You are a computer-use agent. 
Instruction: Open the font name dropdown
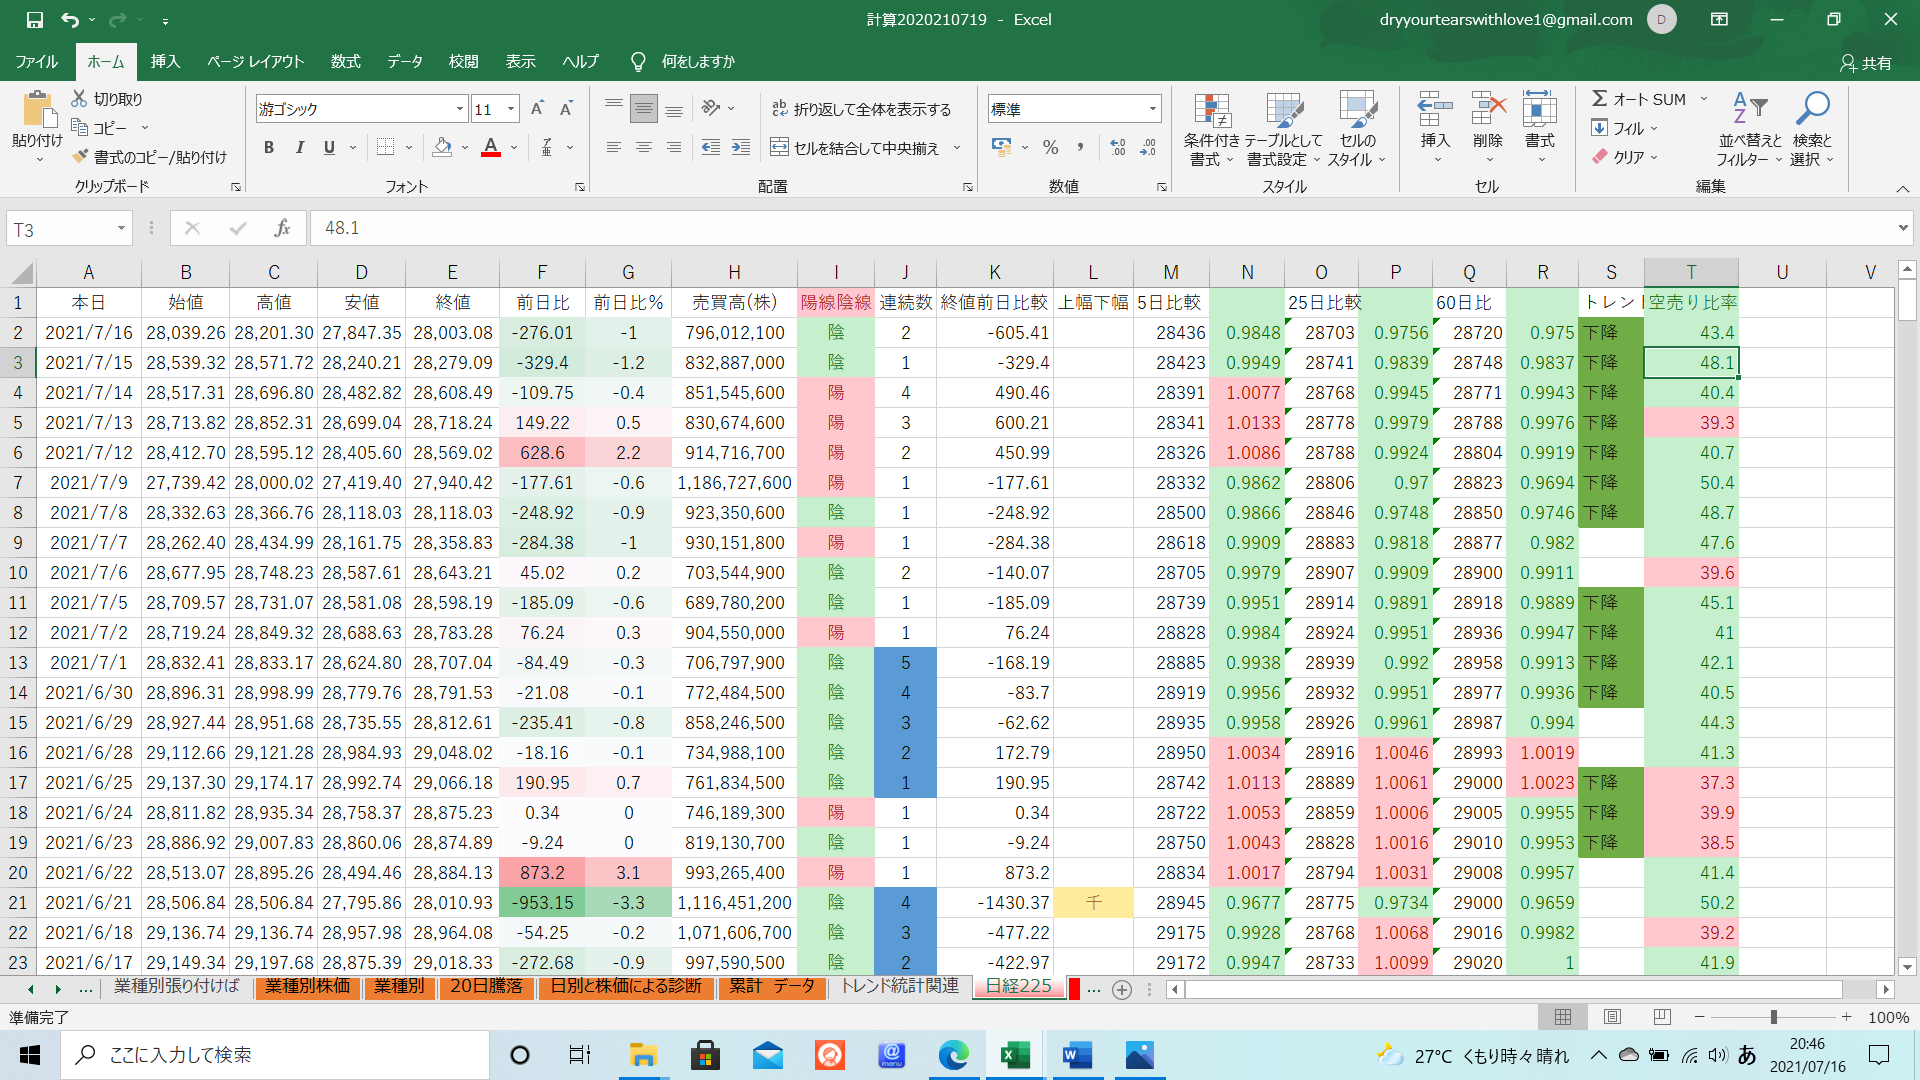pyautogui.click(x=459, y=109)
